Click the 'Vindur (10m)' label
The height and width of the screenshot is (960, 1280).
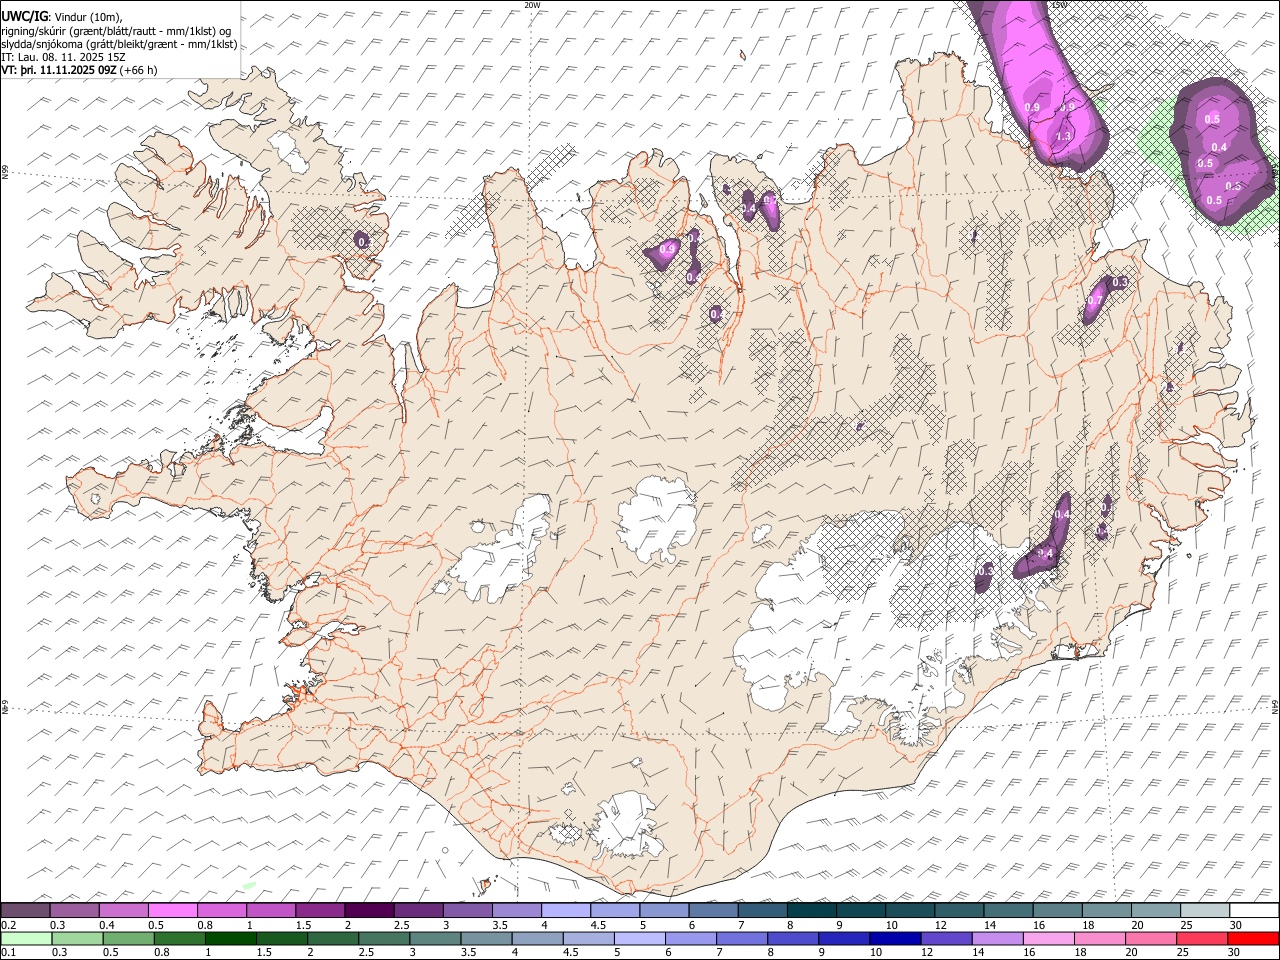click(88, 16)
